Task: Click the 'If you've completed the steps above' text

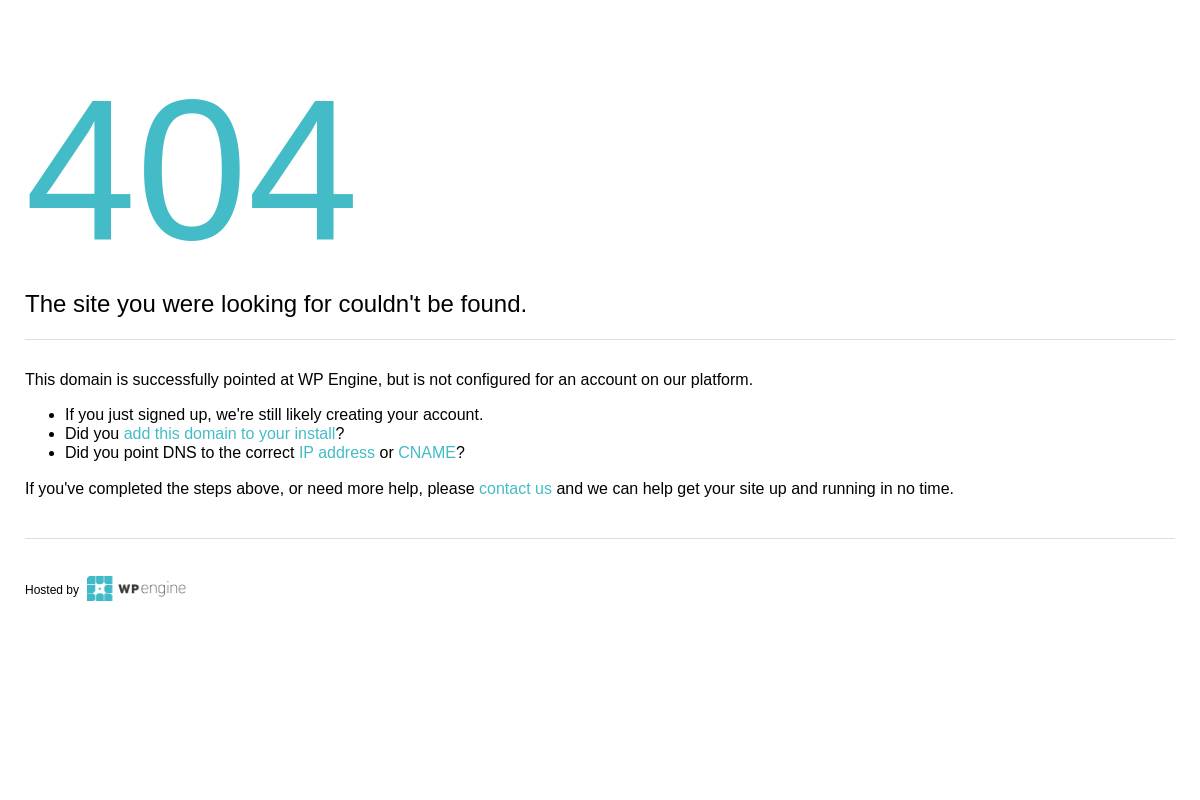Action: click(x=250, y=488)
